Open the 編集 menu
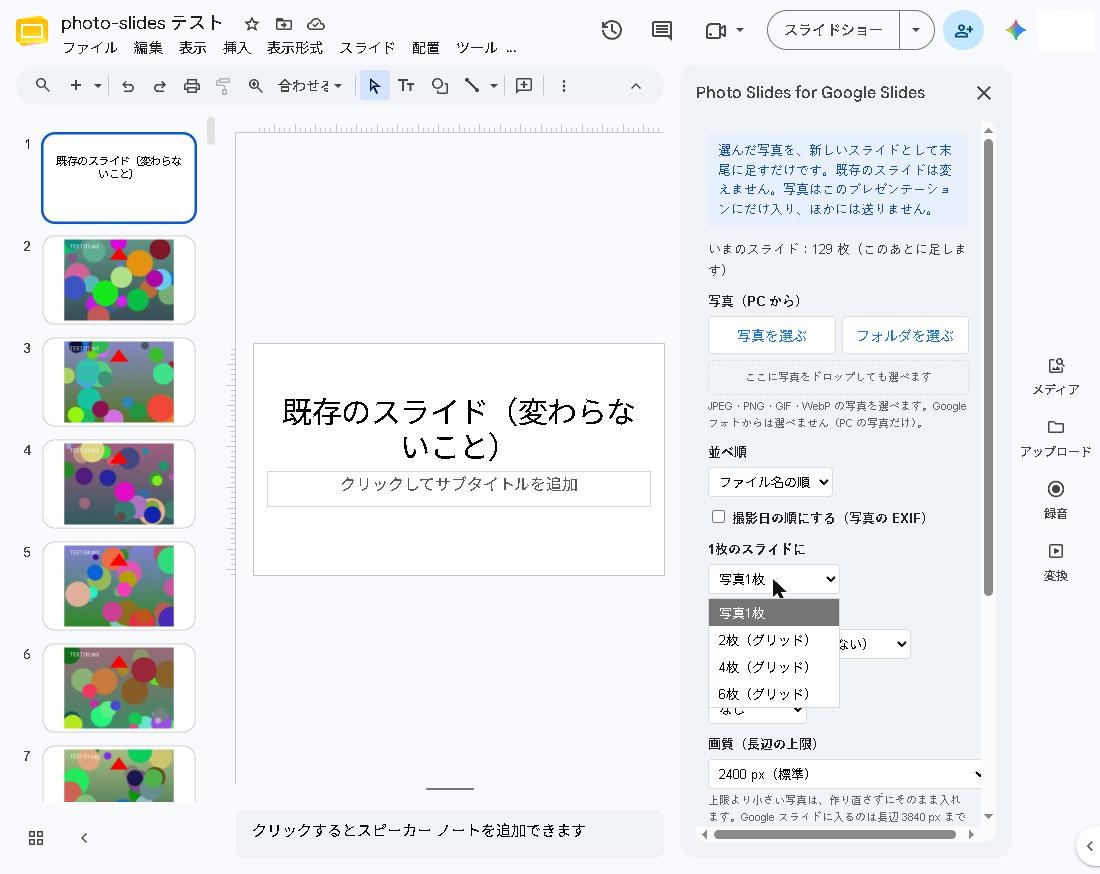 [x=148, y=48]
